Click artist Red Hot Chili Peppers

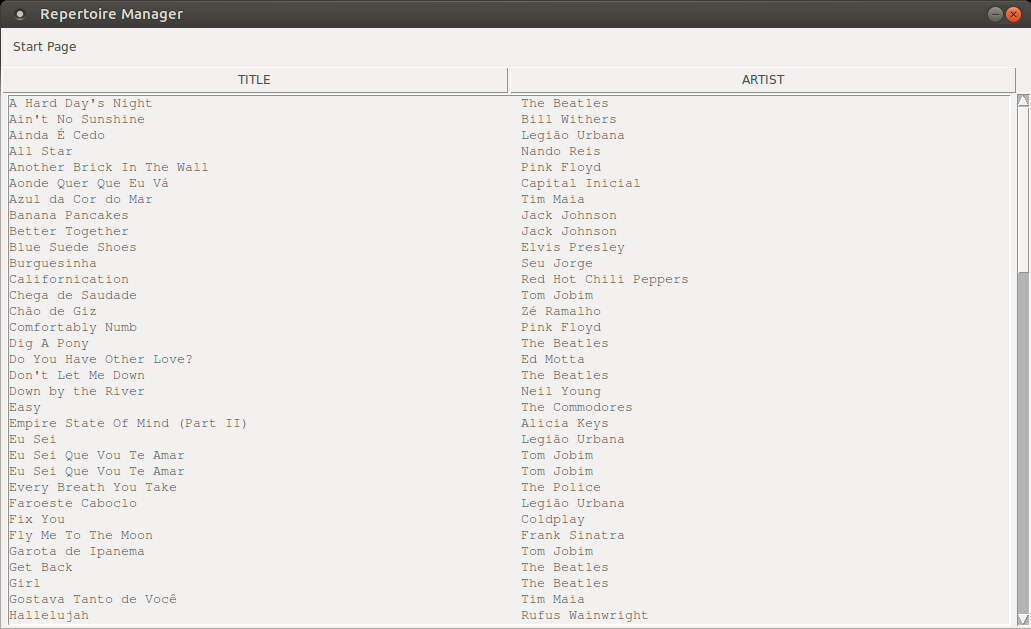(x=605, y=279)
